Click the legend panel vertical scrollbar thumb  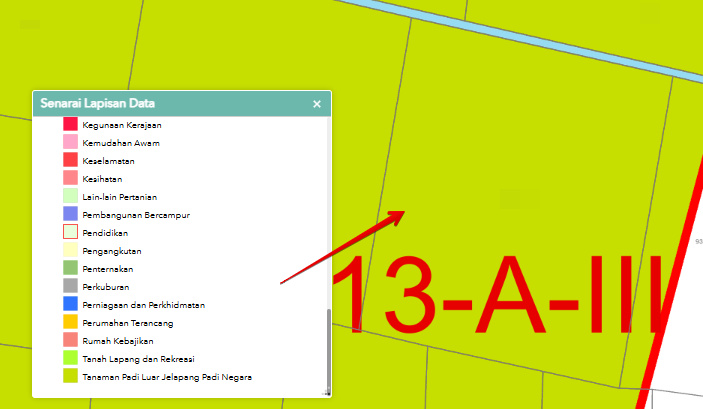326,350
